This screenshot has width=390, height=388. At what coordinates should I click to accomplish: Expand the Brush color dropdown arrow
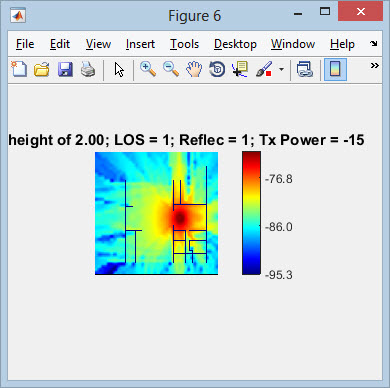(x=281, y=69)
